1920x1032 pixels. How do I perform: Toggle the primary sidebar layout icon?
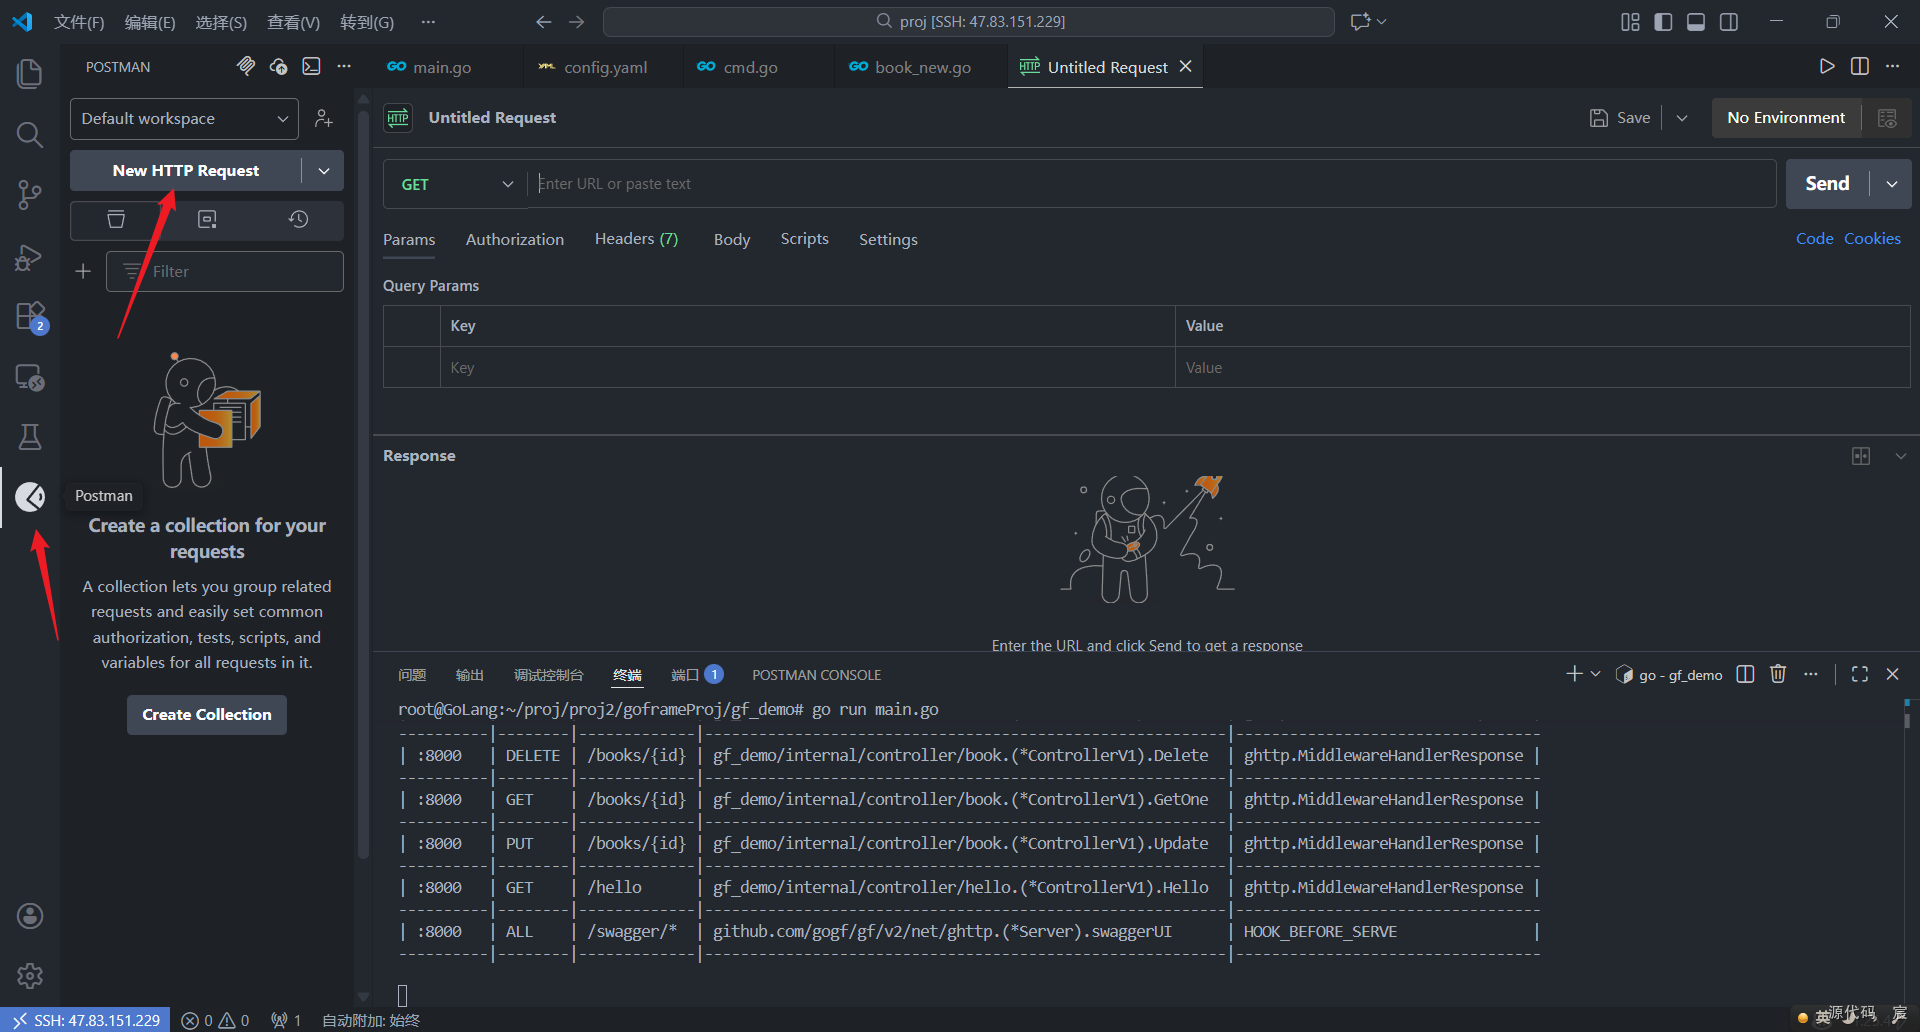[1663, 22]
